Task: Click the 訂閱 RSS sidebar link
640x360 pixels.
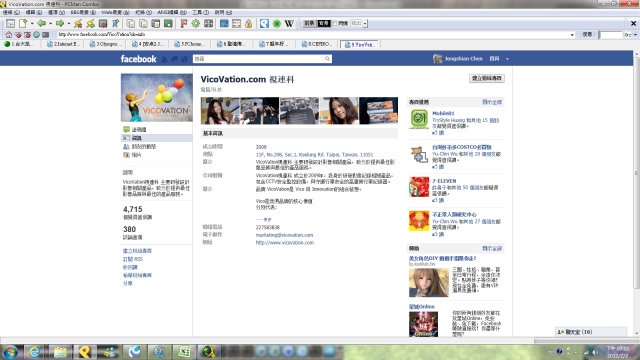Action: (133, 259)
